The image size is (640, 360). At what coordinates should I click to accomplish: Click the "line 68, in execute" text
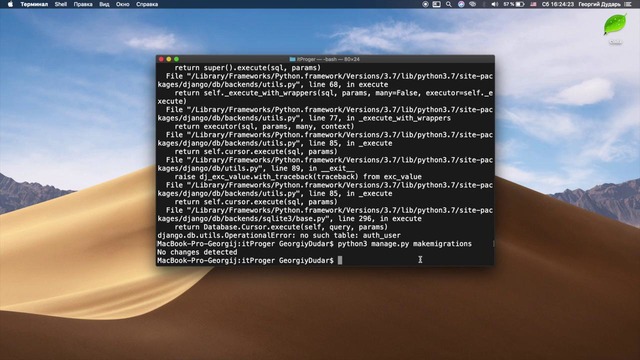(348, 84)
